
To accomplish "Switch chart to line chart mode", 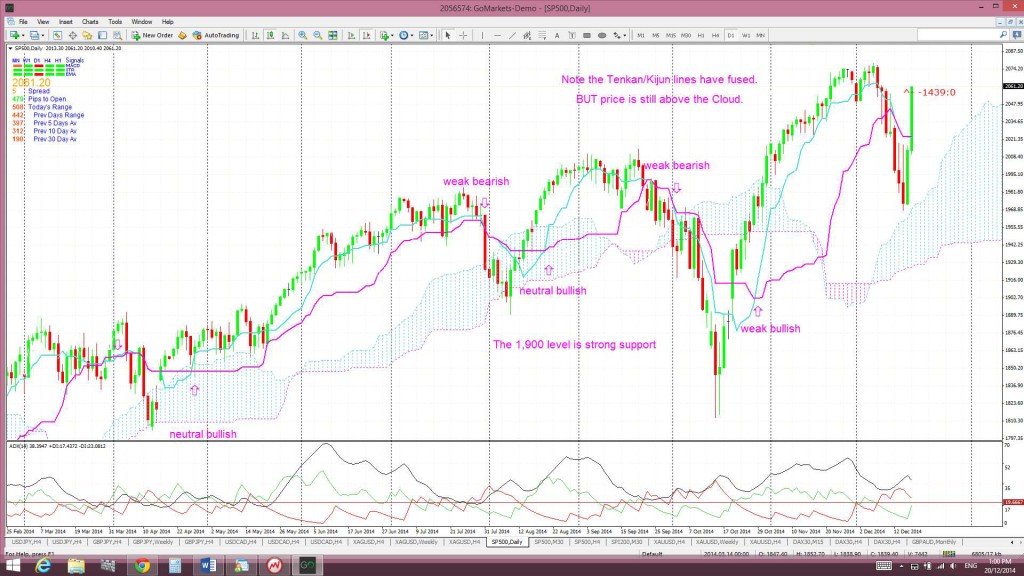I will point(285,35).
